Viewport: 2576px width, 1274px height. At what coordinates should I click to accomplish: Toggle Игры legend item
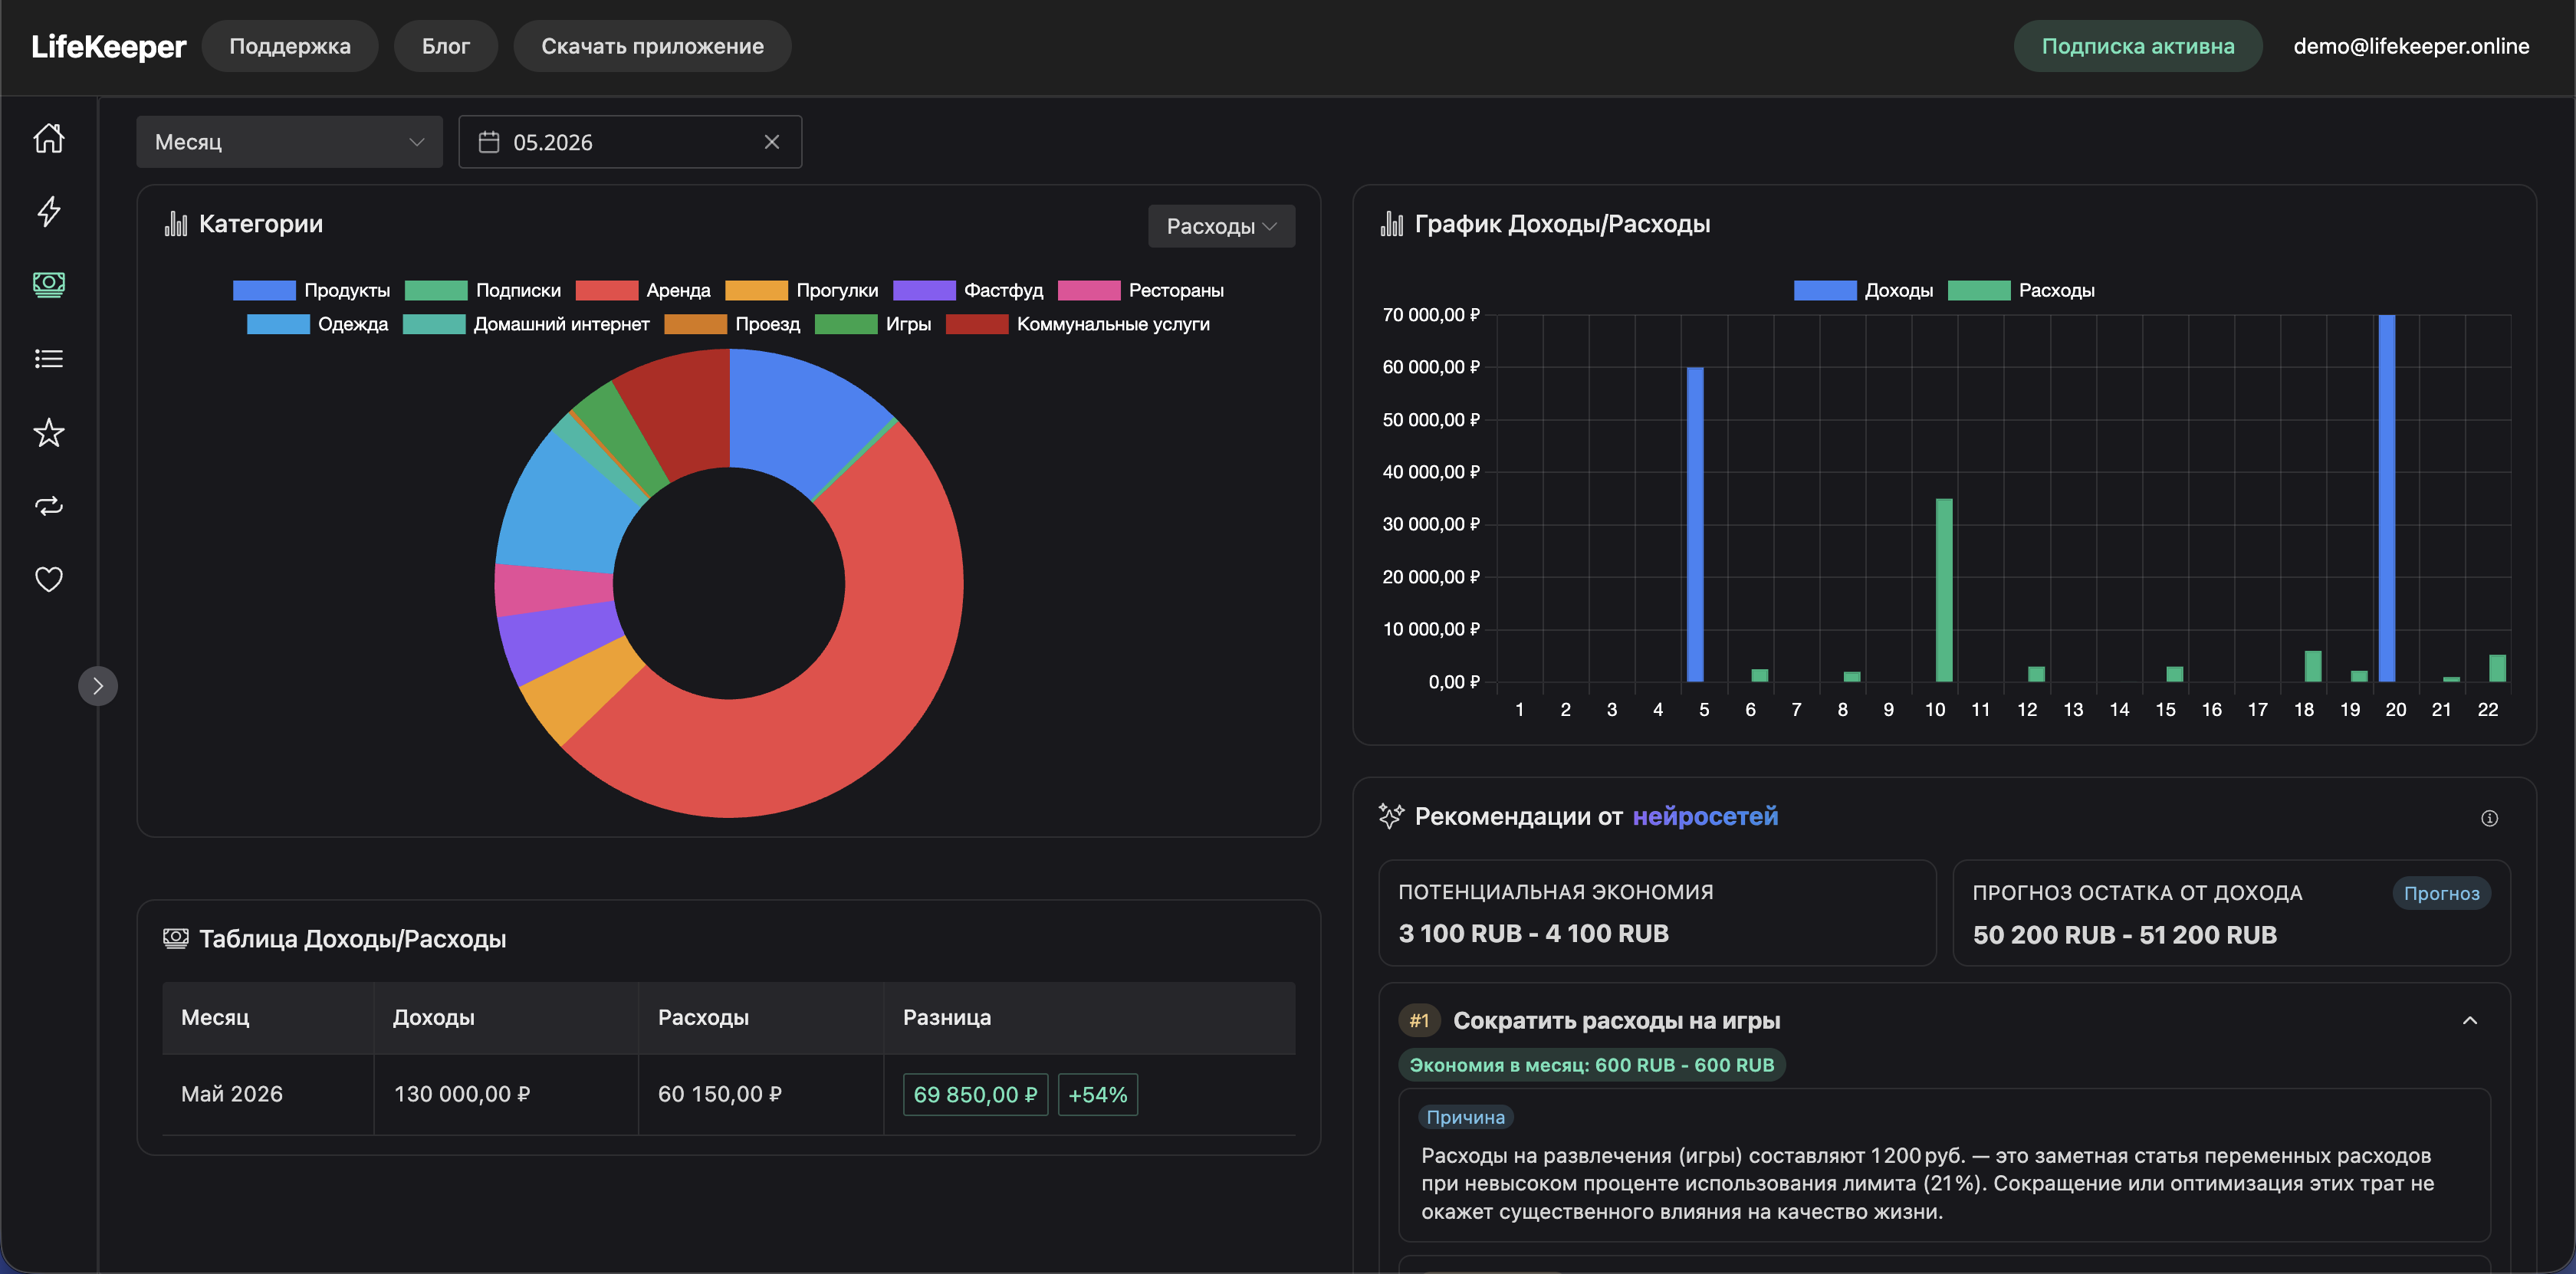click(x=872, y=324)
